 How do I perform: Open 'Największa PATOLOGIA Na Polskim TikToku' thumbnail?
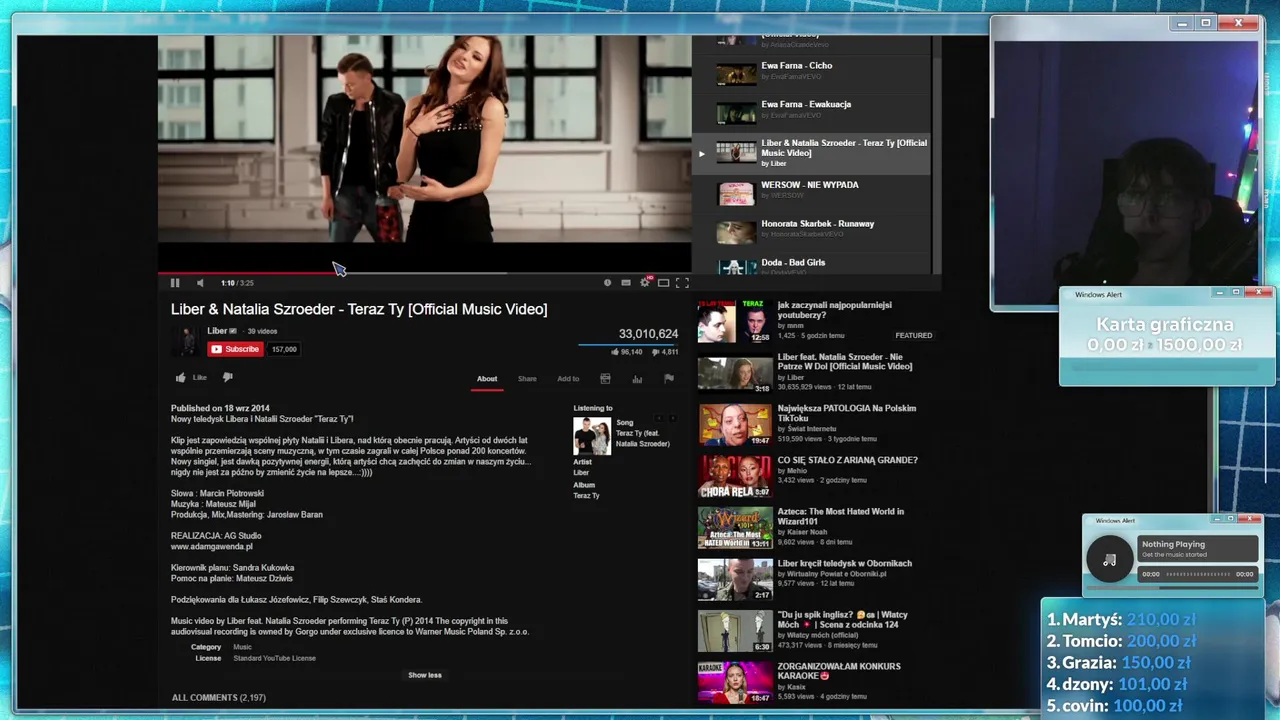(735, 425)
